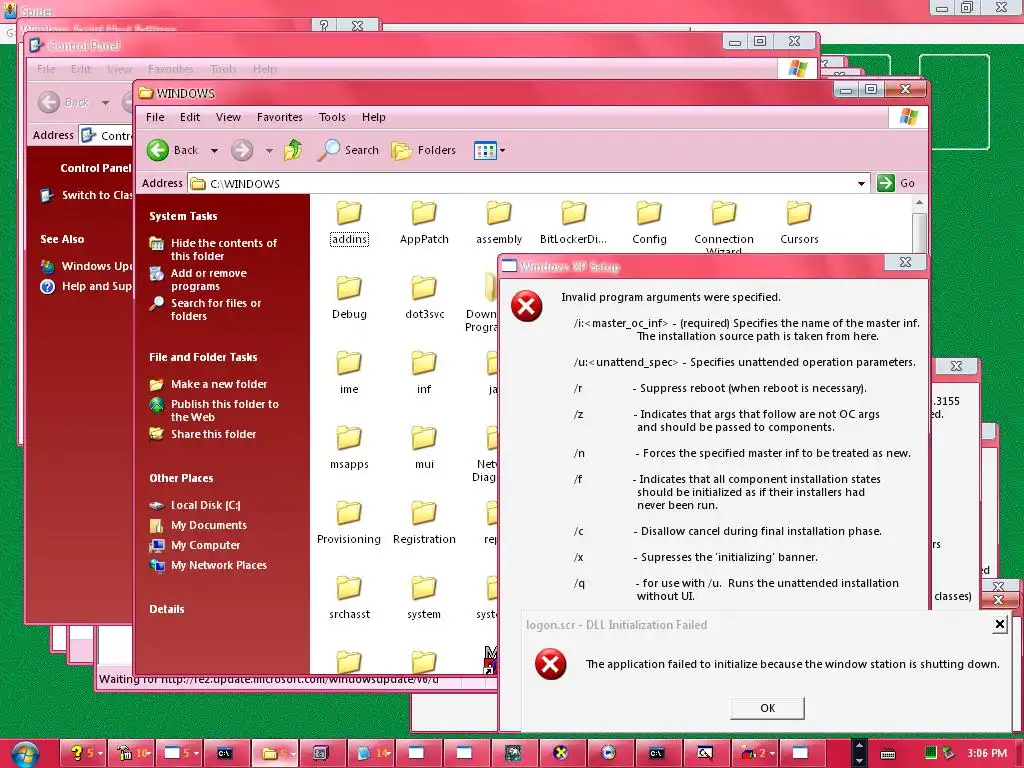
Task: Select the inf folder
Action: tap(424, 372)
